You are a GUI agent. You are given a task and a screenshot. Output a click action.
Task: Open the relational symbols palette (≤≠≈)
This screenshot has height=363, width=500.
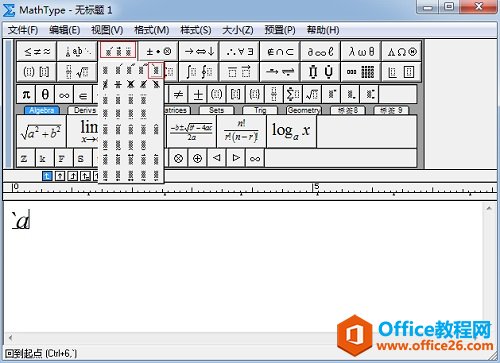pos(37,51)
